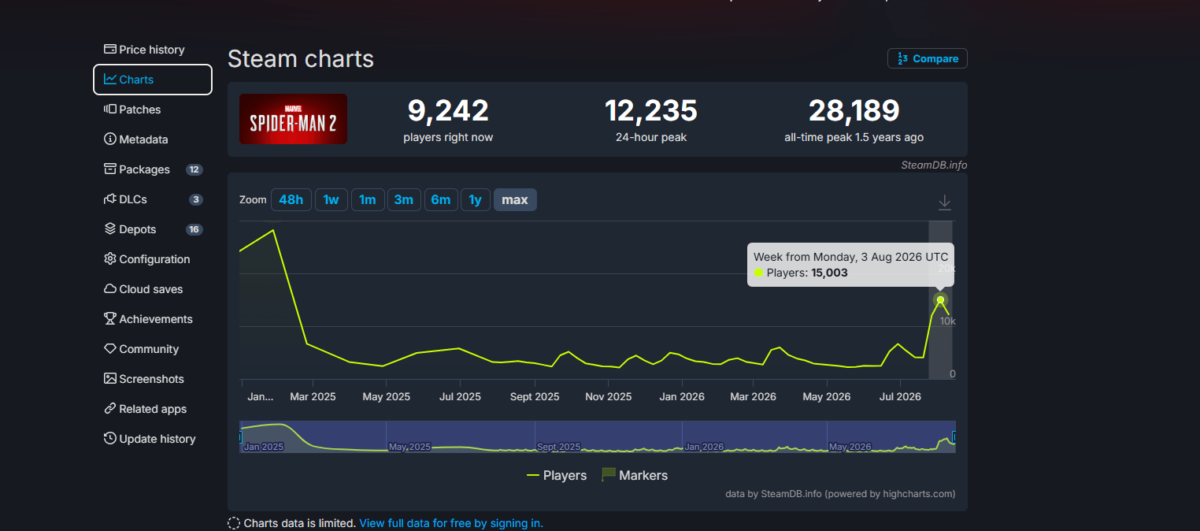This screenshot has height=531, width=1200.
Task: Click the Compare button
Action: point(927,59)
